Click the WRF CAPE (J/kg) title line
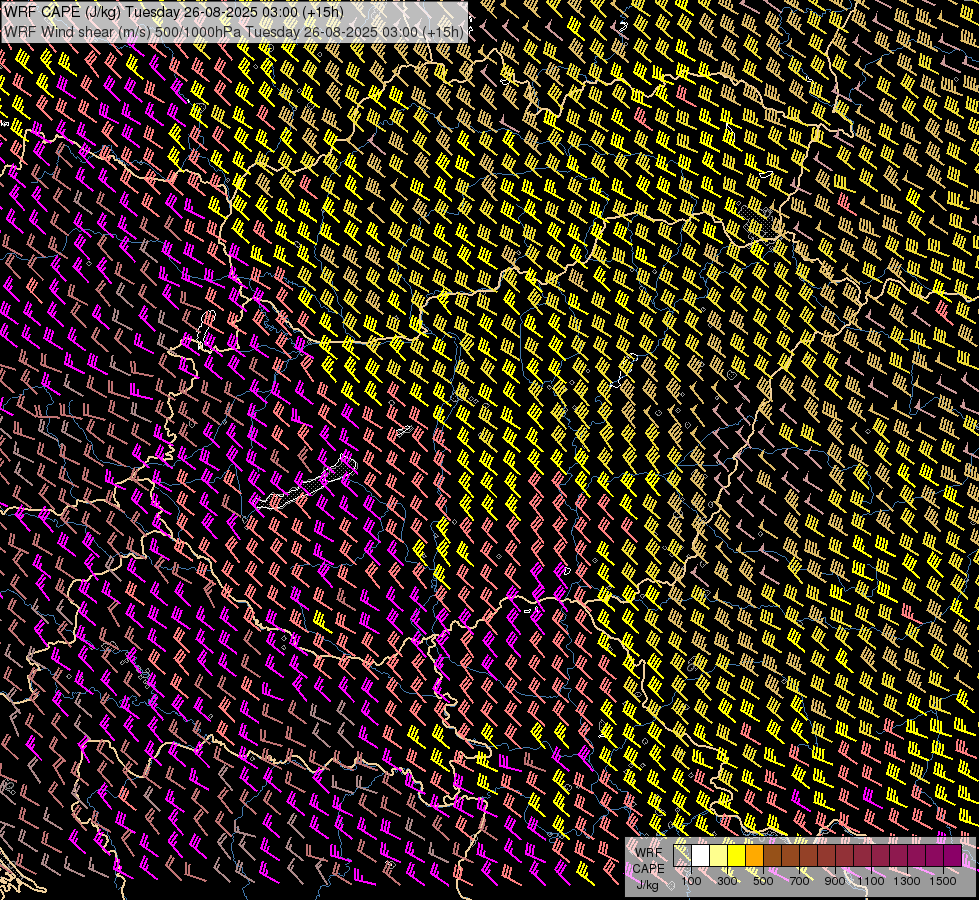The image size is (979, 900). click(174, 12)
